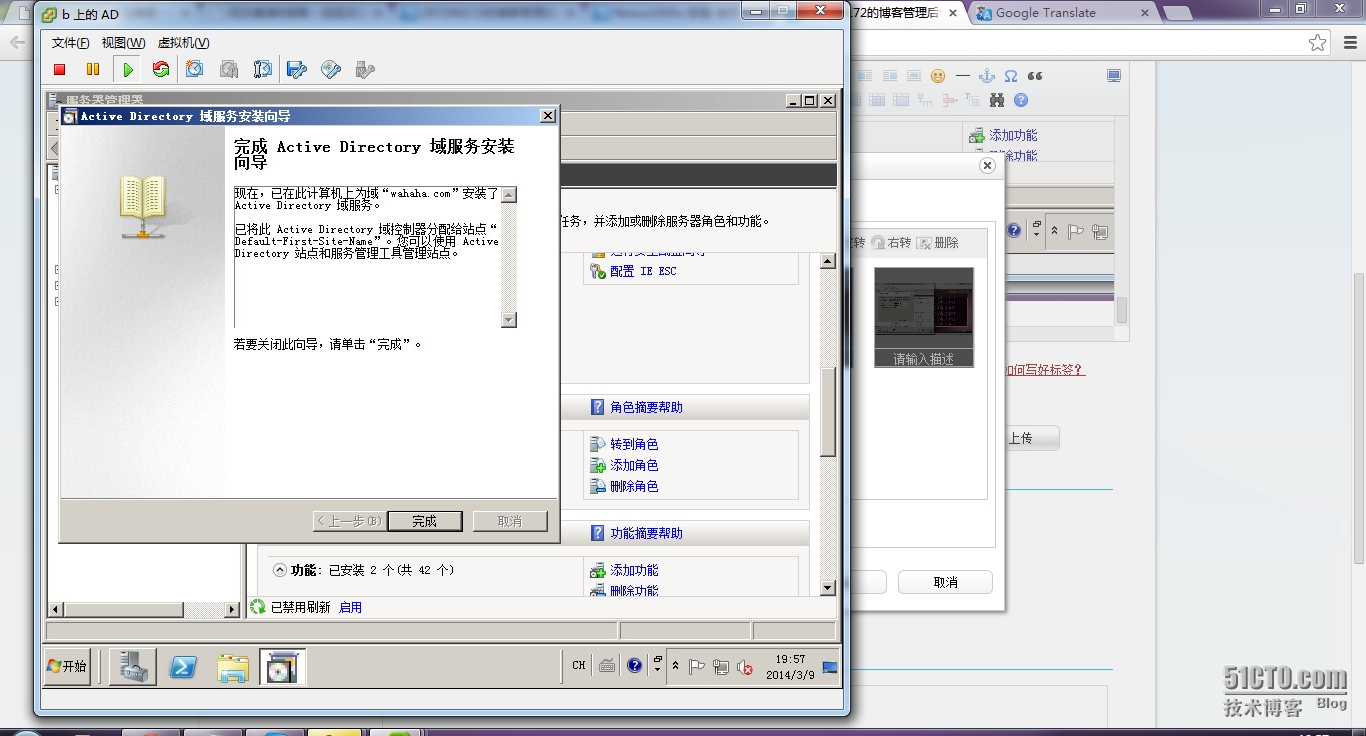Click the USB device settings icon

point(365,69)
